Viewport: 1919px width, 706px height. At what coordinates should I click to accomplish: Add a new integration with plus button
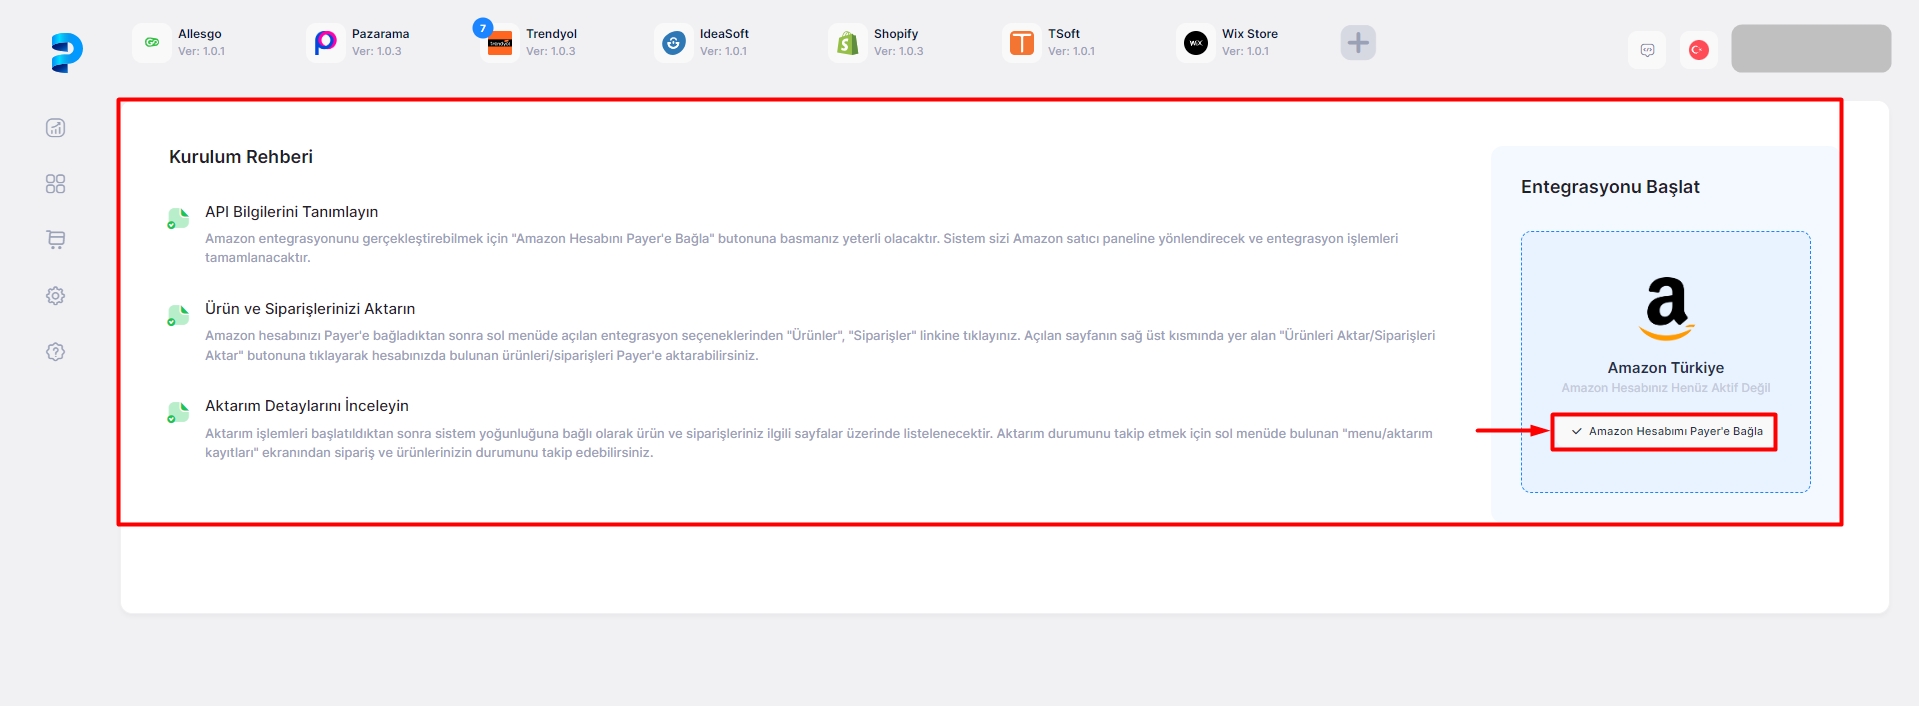pos(1358,43)
